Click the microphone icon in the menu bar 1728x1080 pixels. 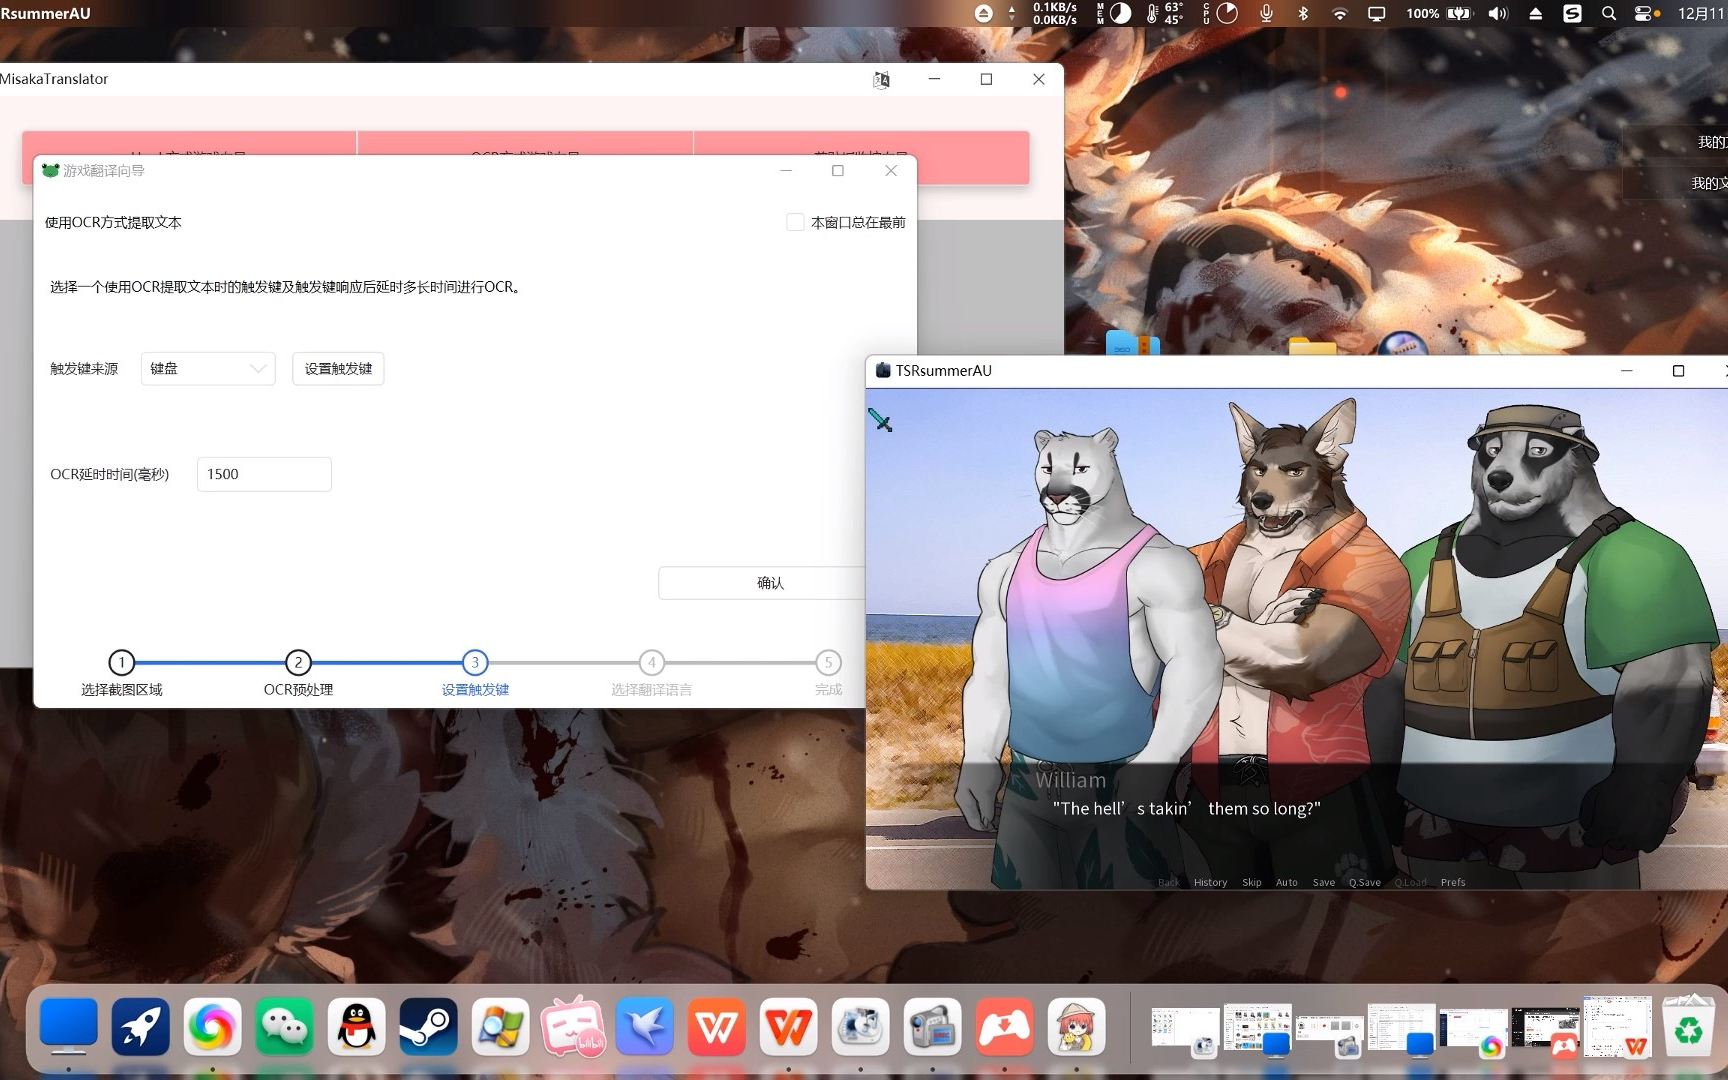[1266, 13]
